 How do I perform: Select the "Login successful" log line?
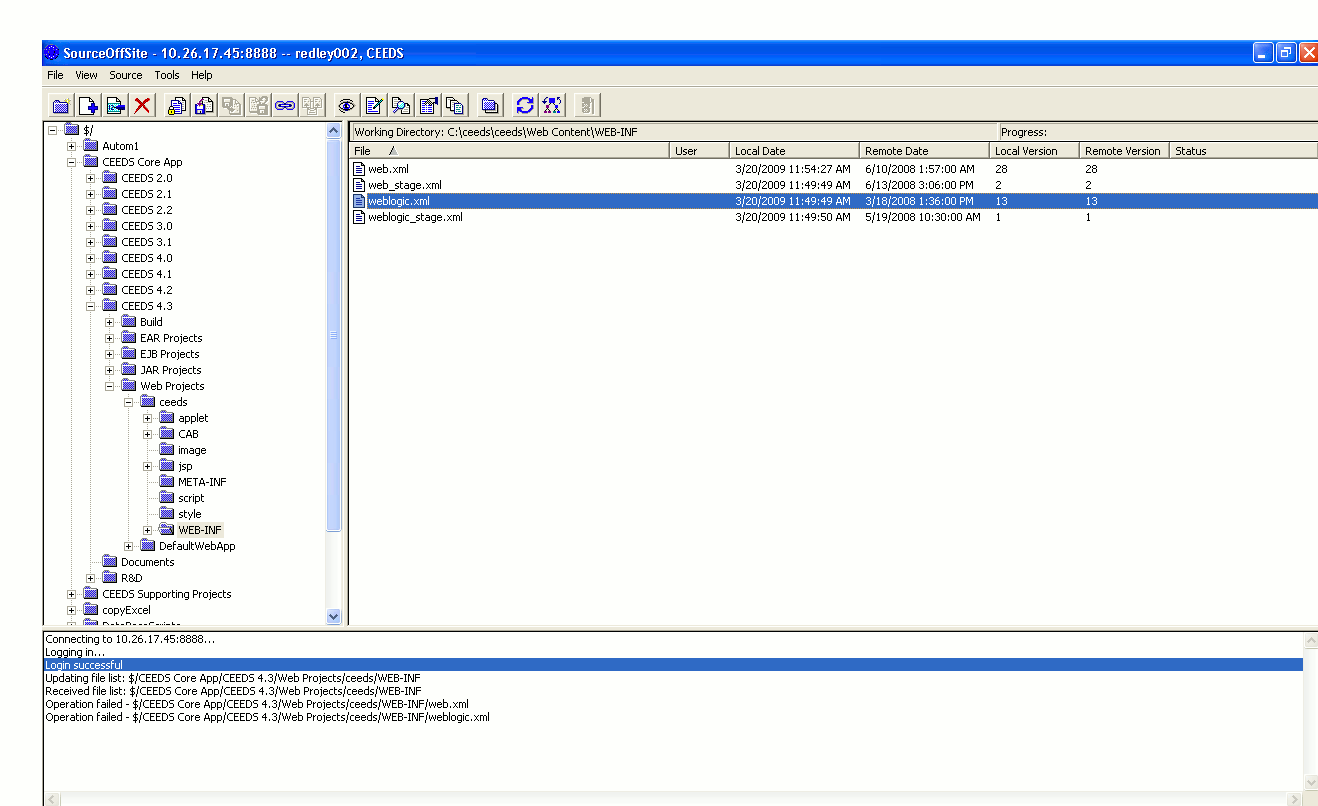coord(673,665)
